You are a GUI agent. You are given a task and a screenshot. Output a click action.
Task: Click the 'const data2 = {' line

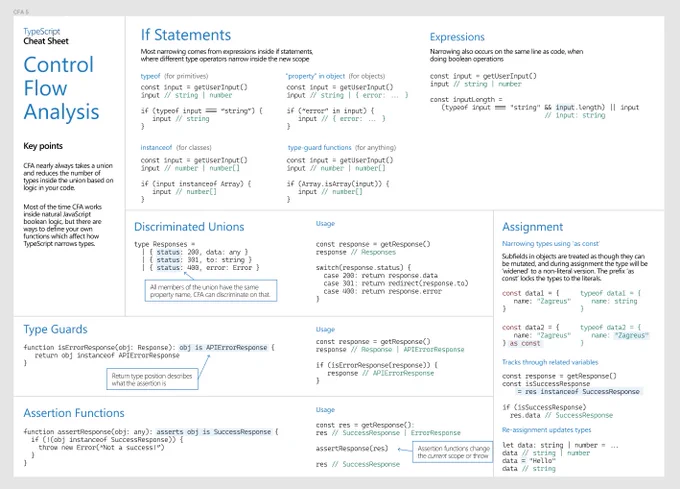pos(531,328)
